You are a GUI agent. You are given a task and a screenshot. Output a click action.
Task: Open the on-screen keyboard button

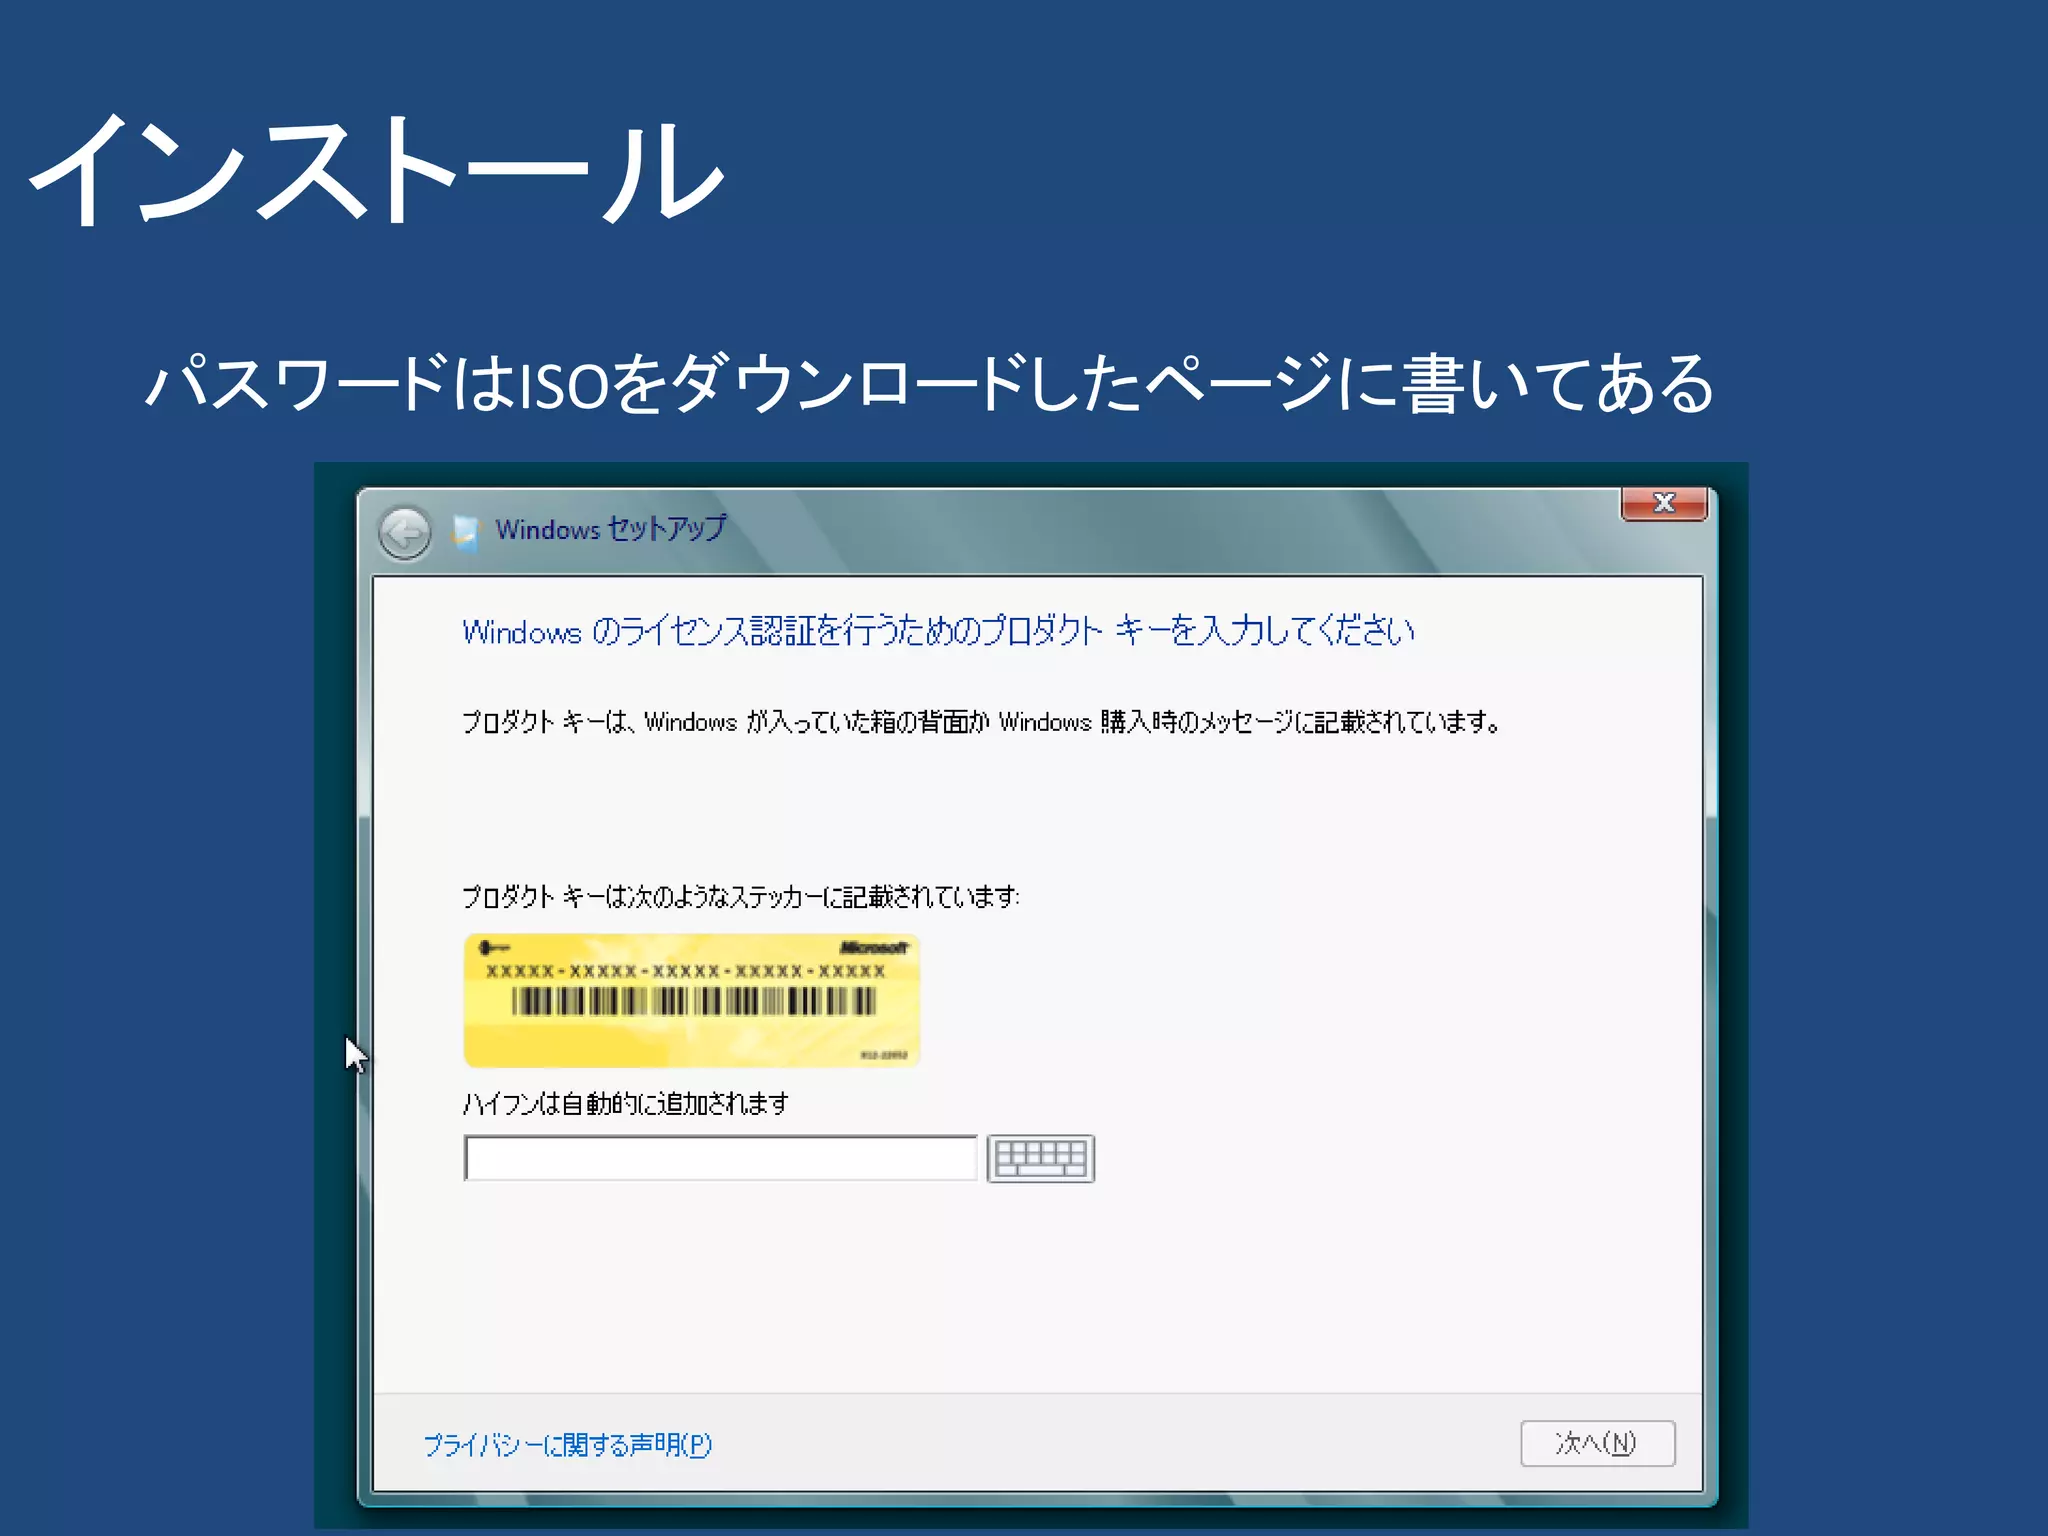[x=1041, y=1158]
